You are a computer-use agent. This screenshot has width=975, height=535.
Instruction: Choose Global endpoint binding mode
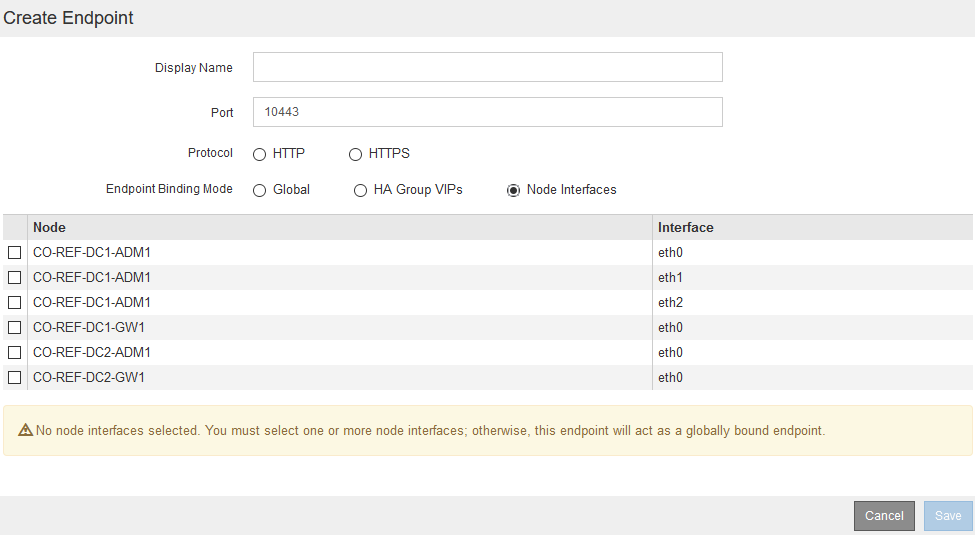click(x=259, y=190)
